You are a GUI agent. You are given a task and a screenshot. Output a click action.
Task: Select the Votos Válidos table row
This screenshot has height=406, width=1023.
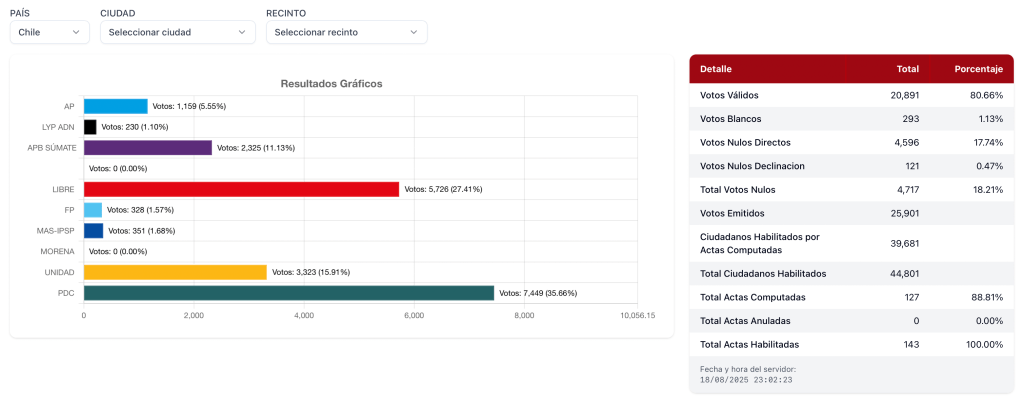pos(851,95)
